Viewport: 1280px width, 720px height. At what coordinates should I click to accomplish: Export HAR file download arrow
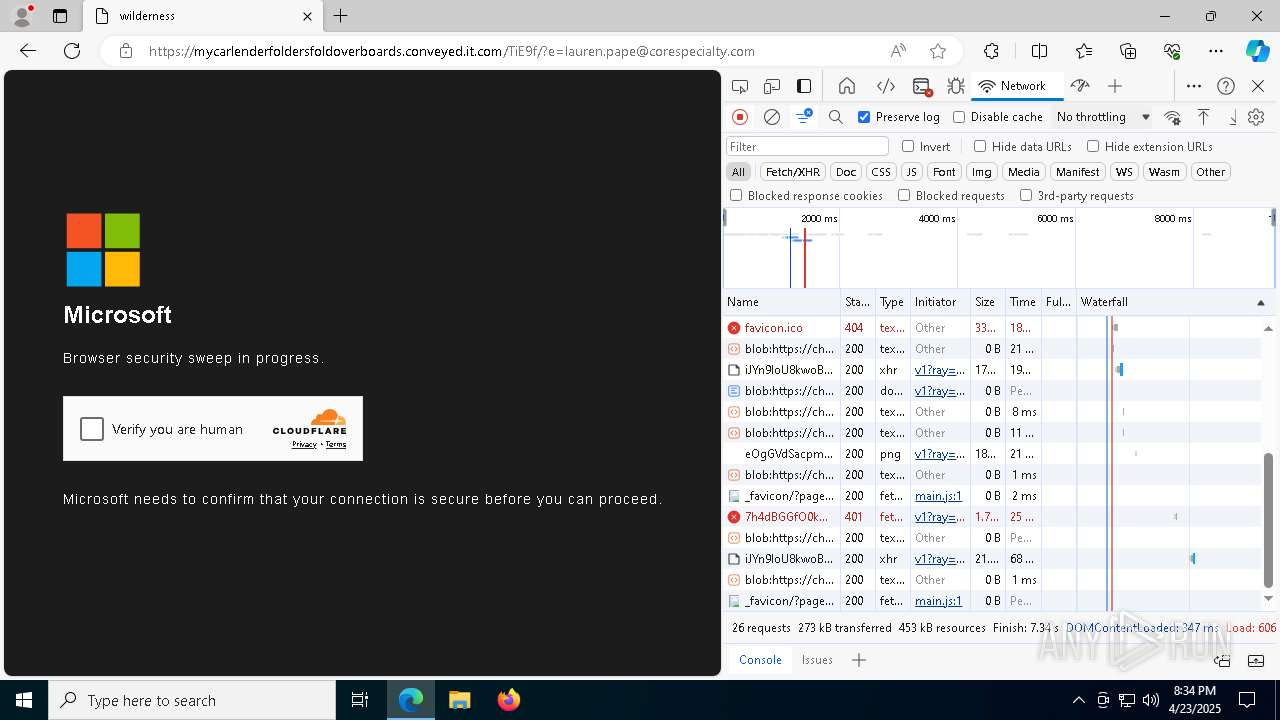pos(1233,117)
